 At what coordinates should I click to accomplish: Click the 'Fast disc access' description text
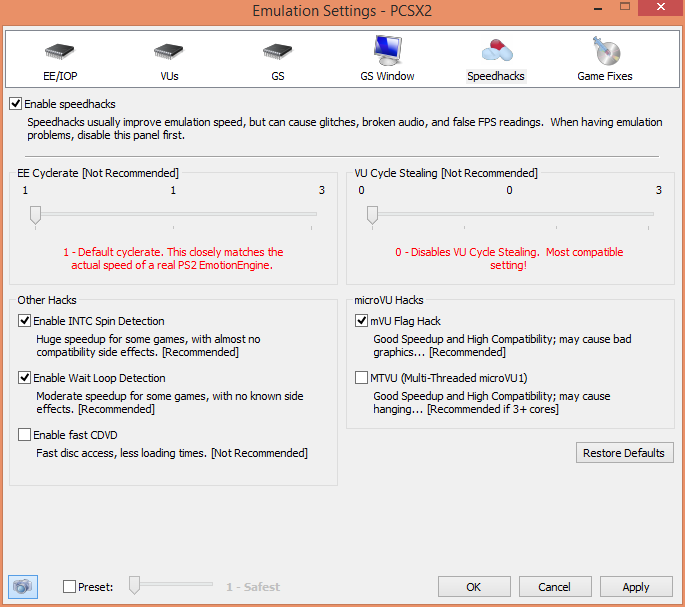pos(172,453)
